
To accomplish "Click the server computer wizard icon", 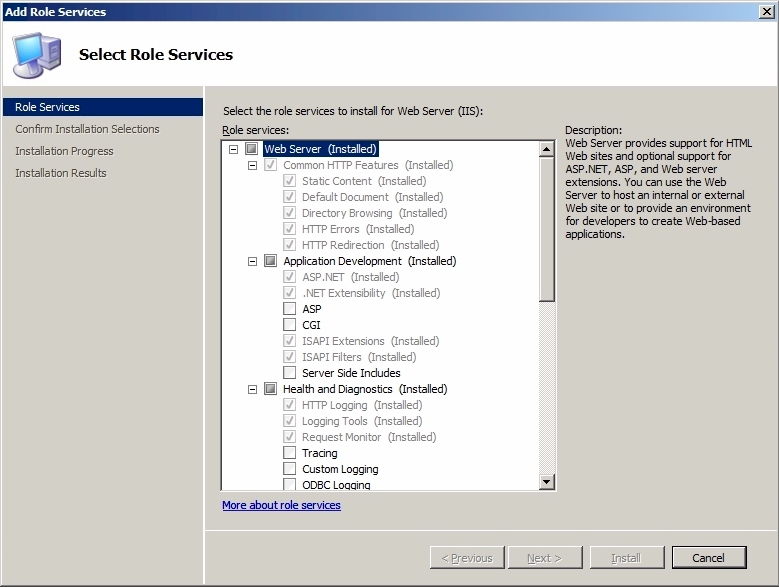I will click(x=37, y=55).
